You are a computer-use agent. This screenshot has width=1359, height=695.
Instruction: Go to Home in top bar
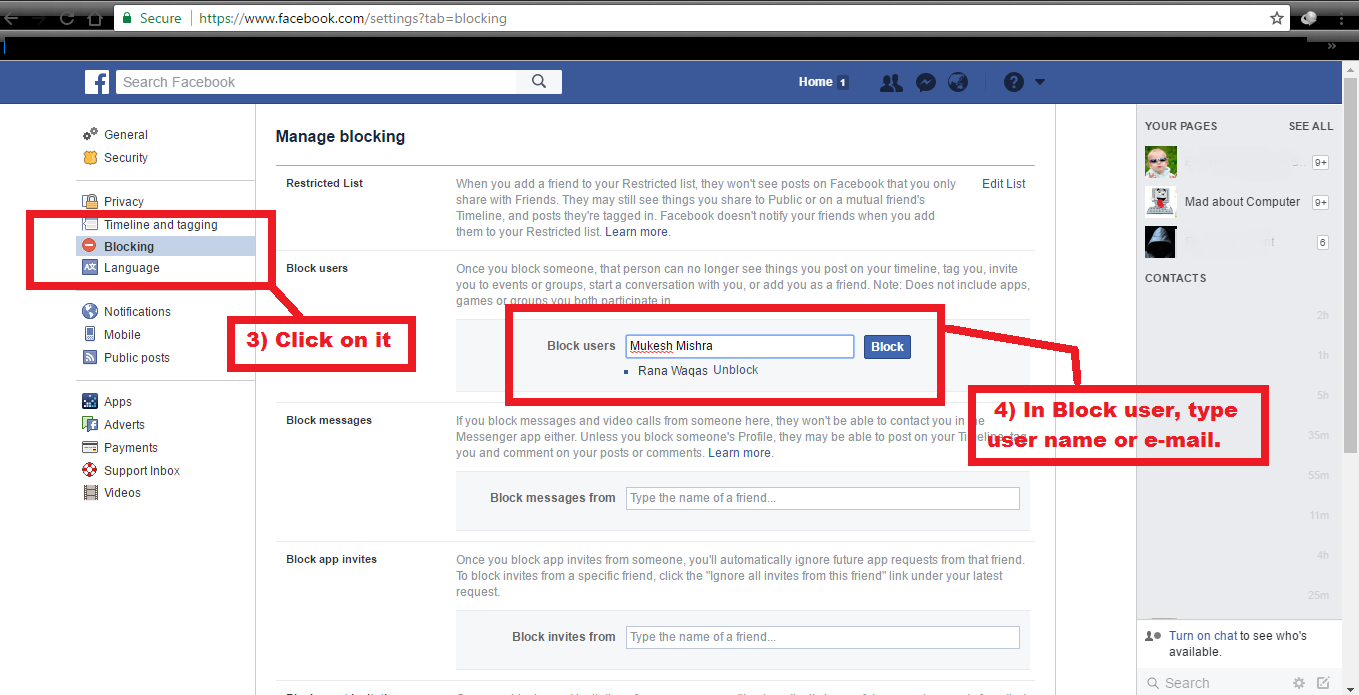(816, 82)
